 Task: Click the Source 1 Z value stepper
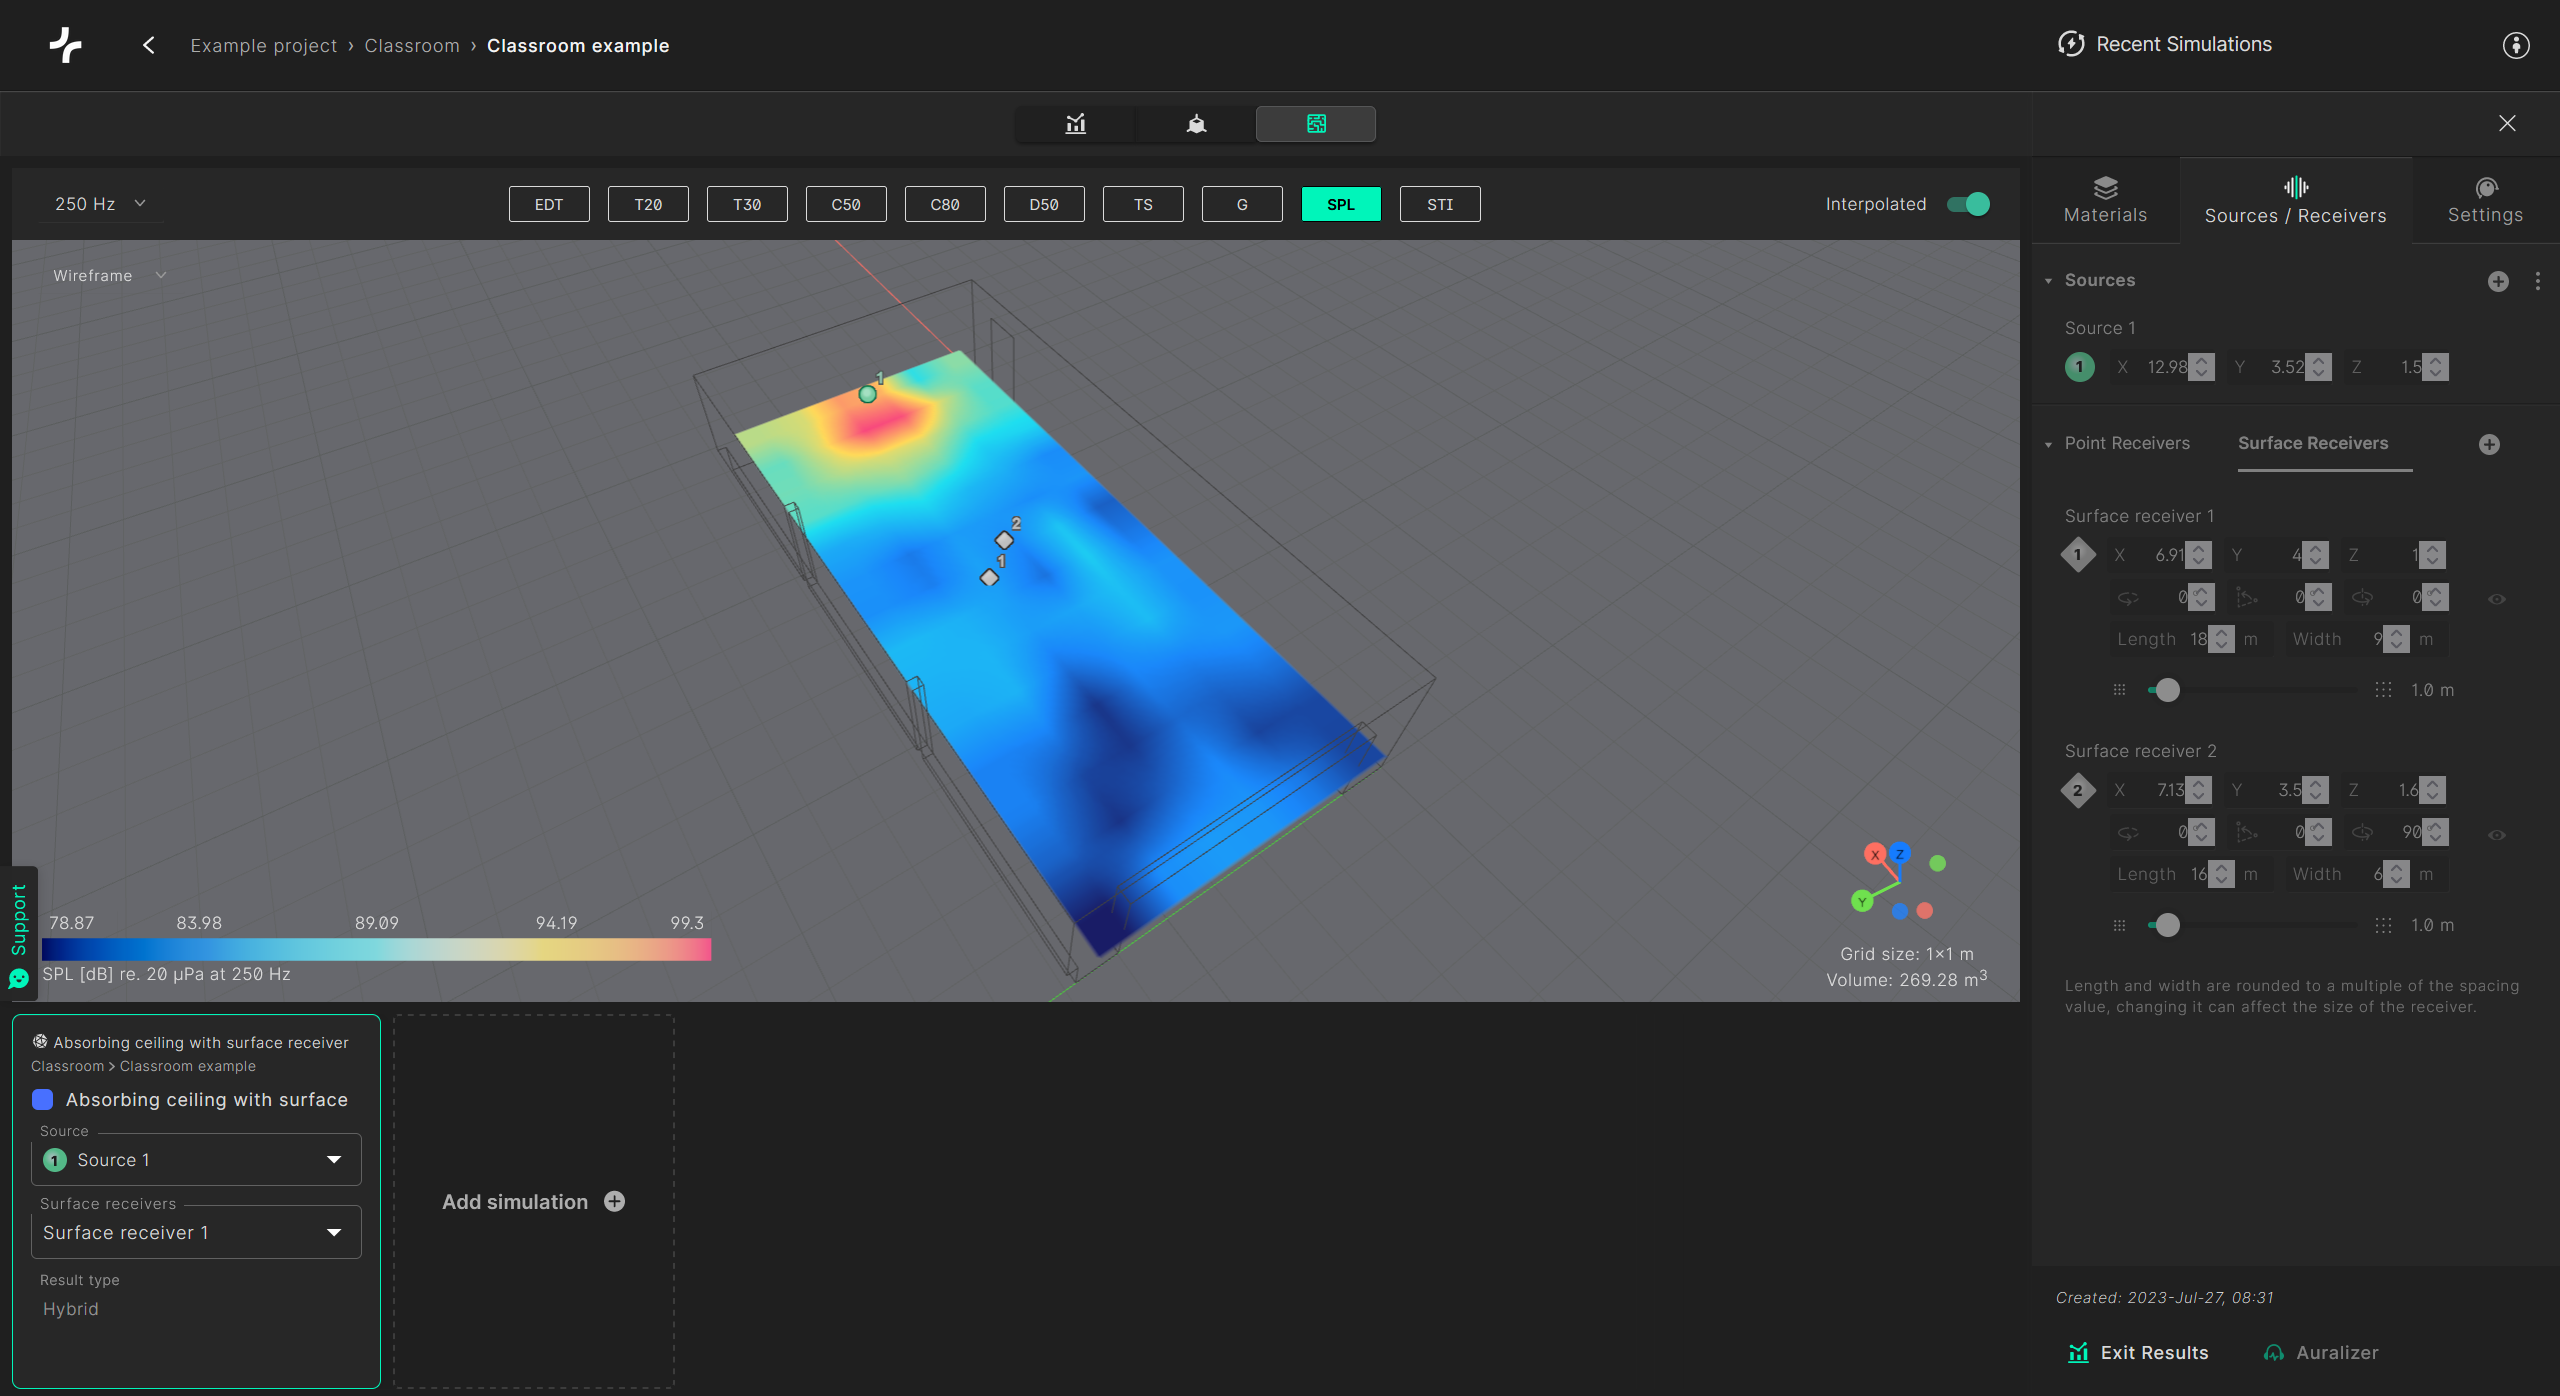[2437, 367]
